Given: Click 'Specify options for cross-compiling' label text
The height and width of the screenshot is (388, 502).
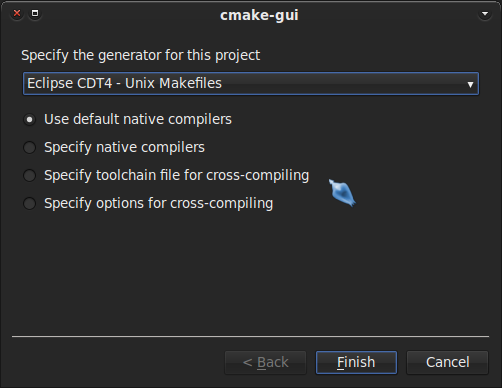Looking at the screenshot, I should click(159, 203).
